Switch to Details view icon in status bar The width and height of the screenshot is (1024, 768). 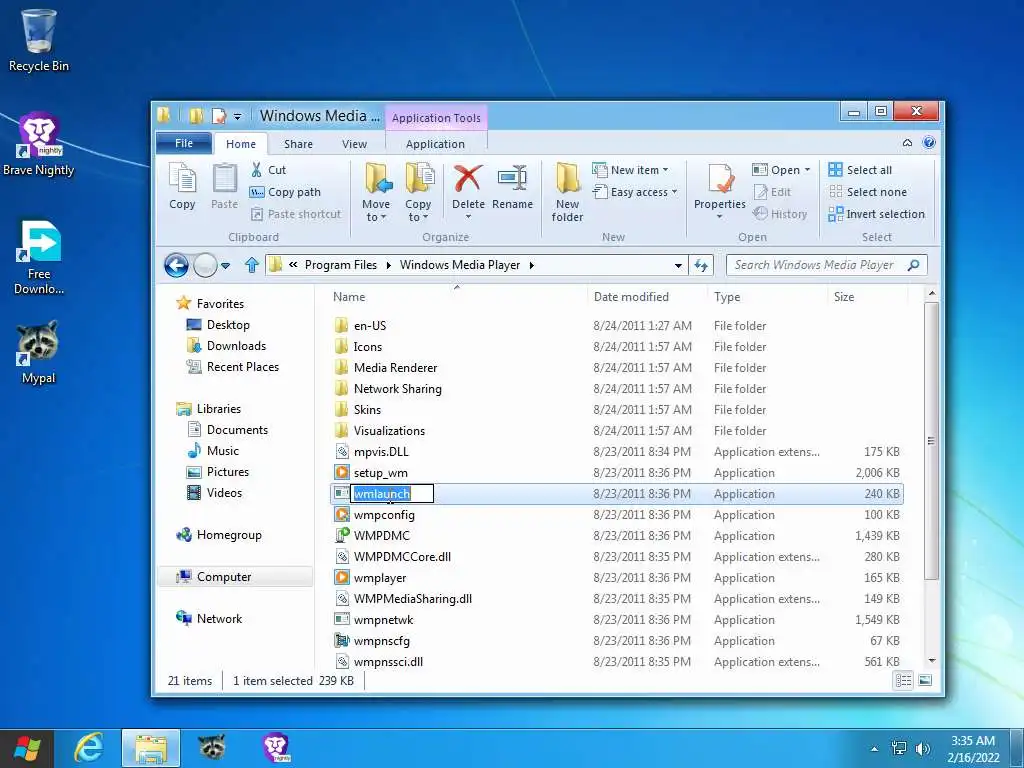coord(904,680)
